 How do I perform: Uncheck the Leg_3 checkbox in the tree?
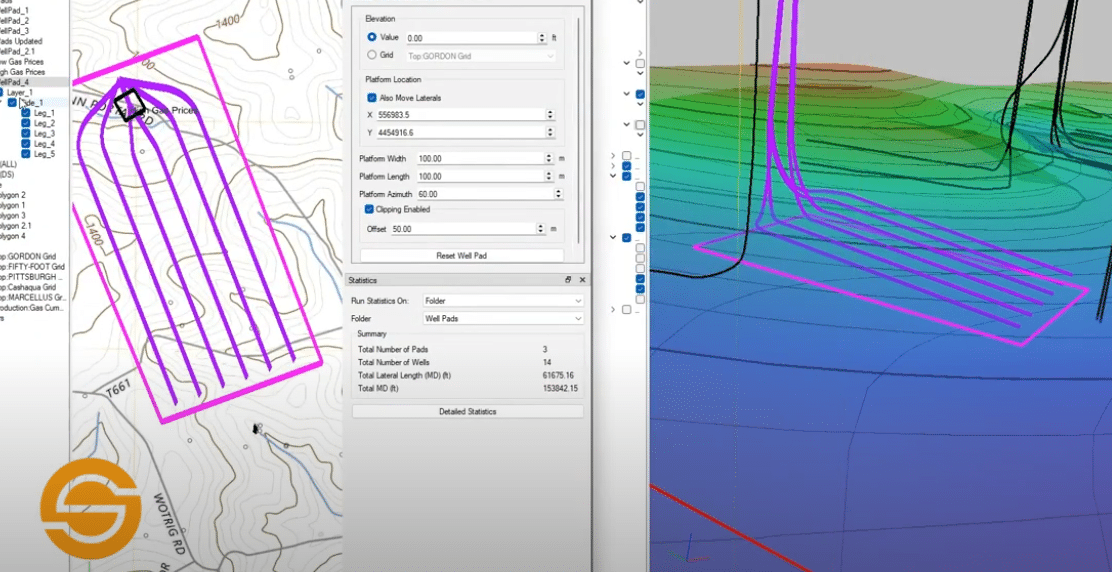coord(26,133)
